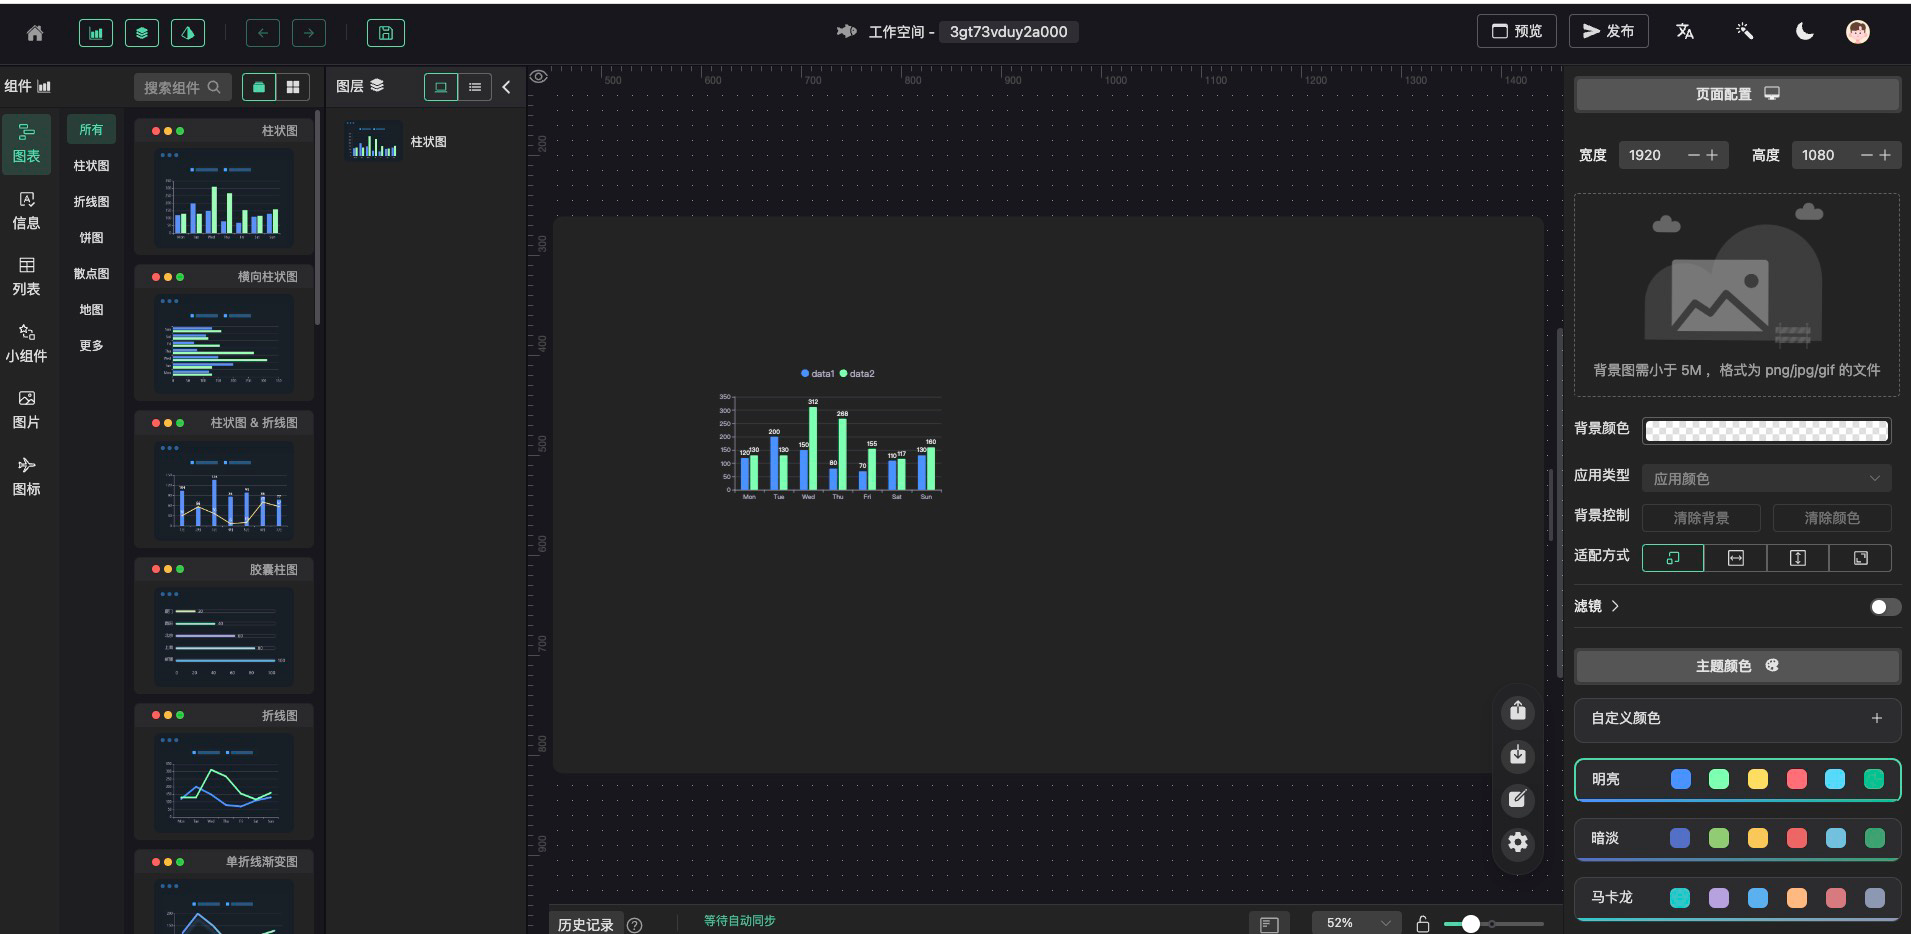Filter components by 地图 maps

[x=91, y=309]
